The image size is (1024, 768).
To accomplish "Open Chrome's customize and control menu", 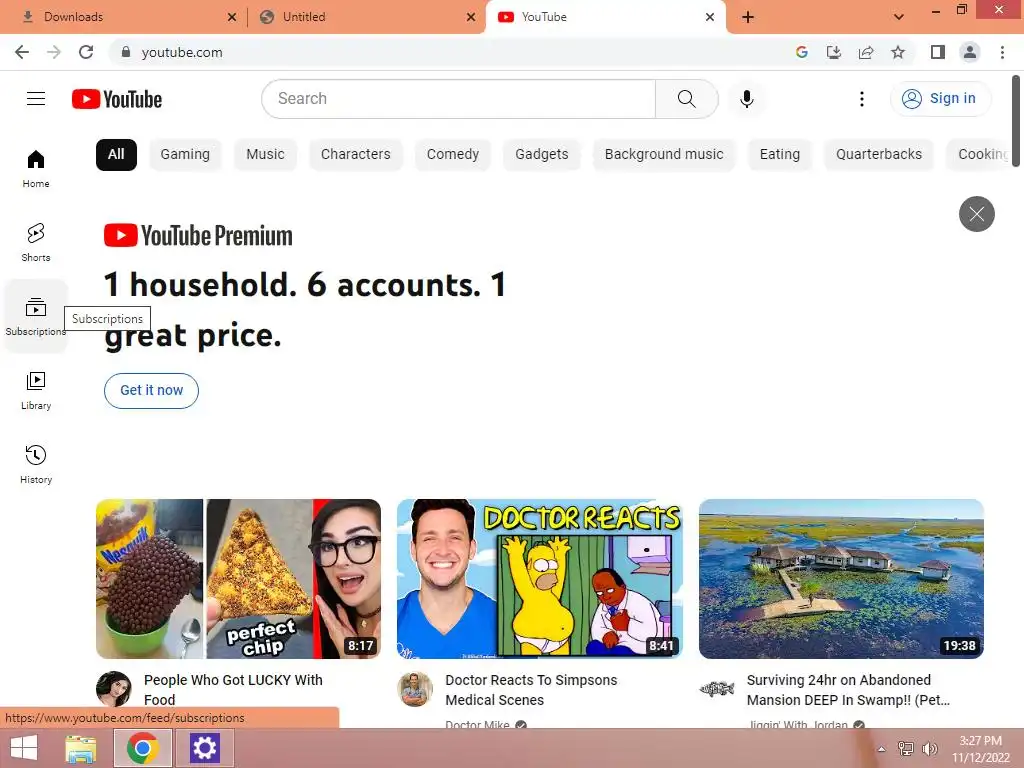I will tap(1002, 52).
